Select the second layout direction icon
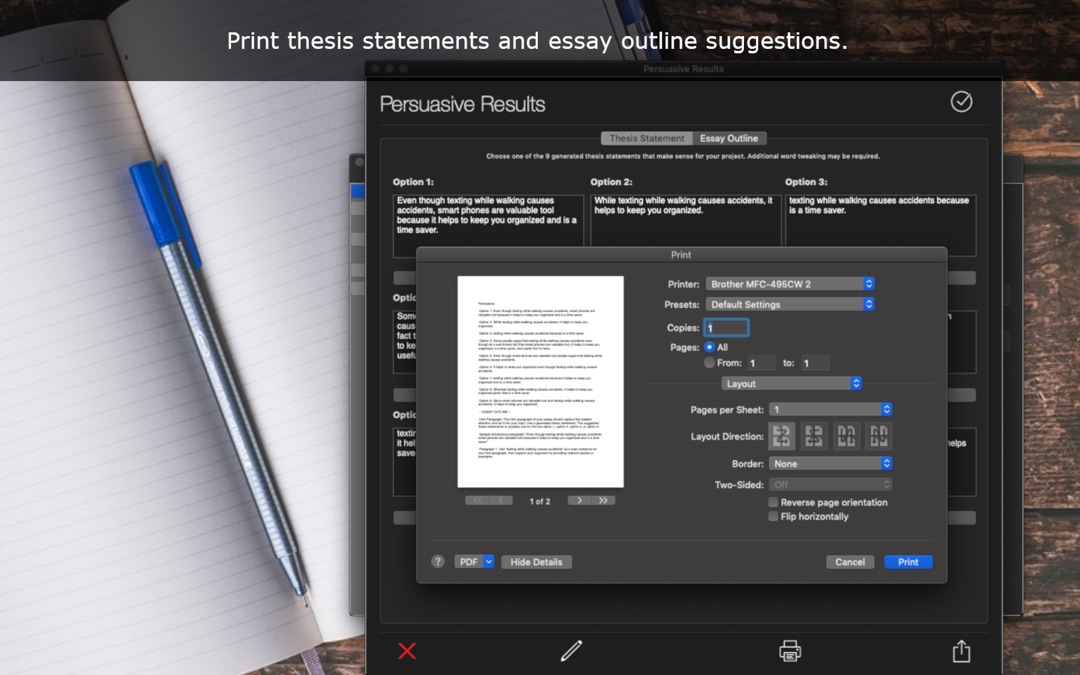The width and height of the screenshot is (1080, 675). tap(814, 436)
